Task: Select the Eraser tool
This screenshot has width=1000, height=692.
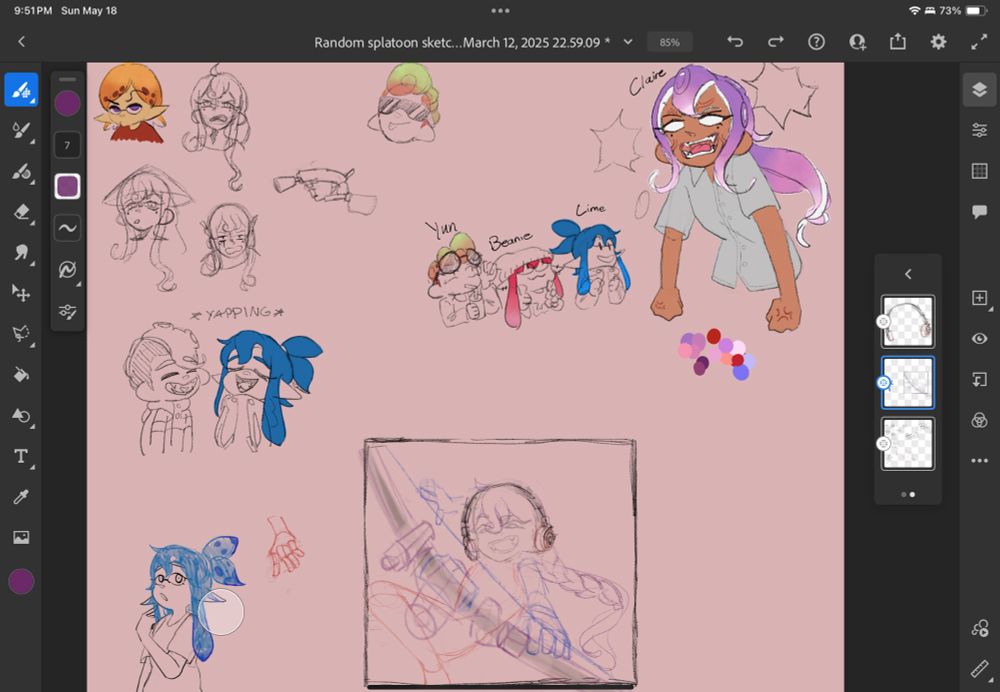Action: [x=21, y=212]
